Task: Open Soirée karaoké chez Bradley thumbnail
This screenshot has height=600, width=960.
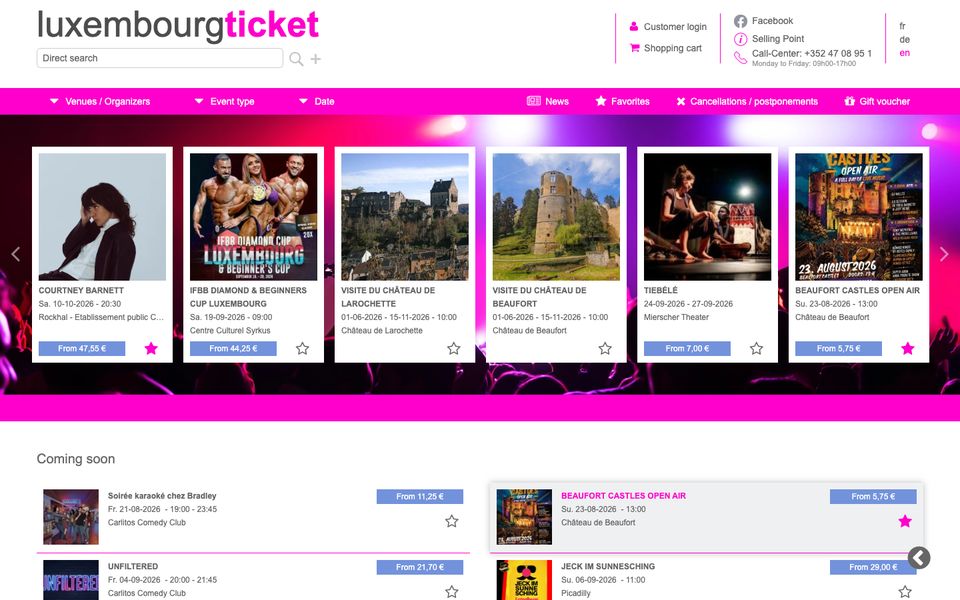Action: [71, 517]
